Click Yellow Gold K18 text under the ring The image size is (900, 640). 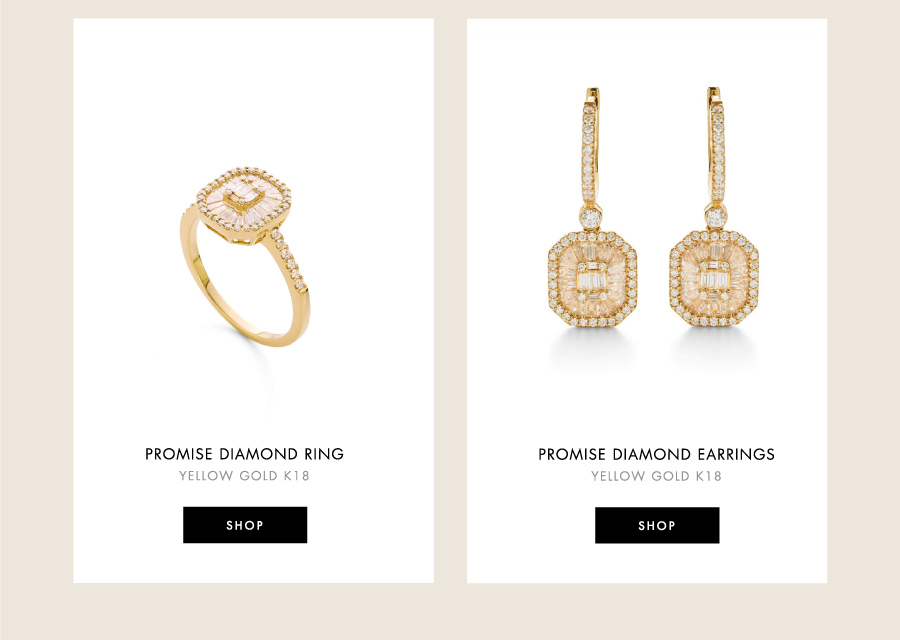[x=245, y=476]
